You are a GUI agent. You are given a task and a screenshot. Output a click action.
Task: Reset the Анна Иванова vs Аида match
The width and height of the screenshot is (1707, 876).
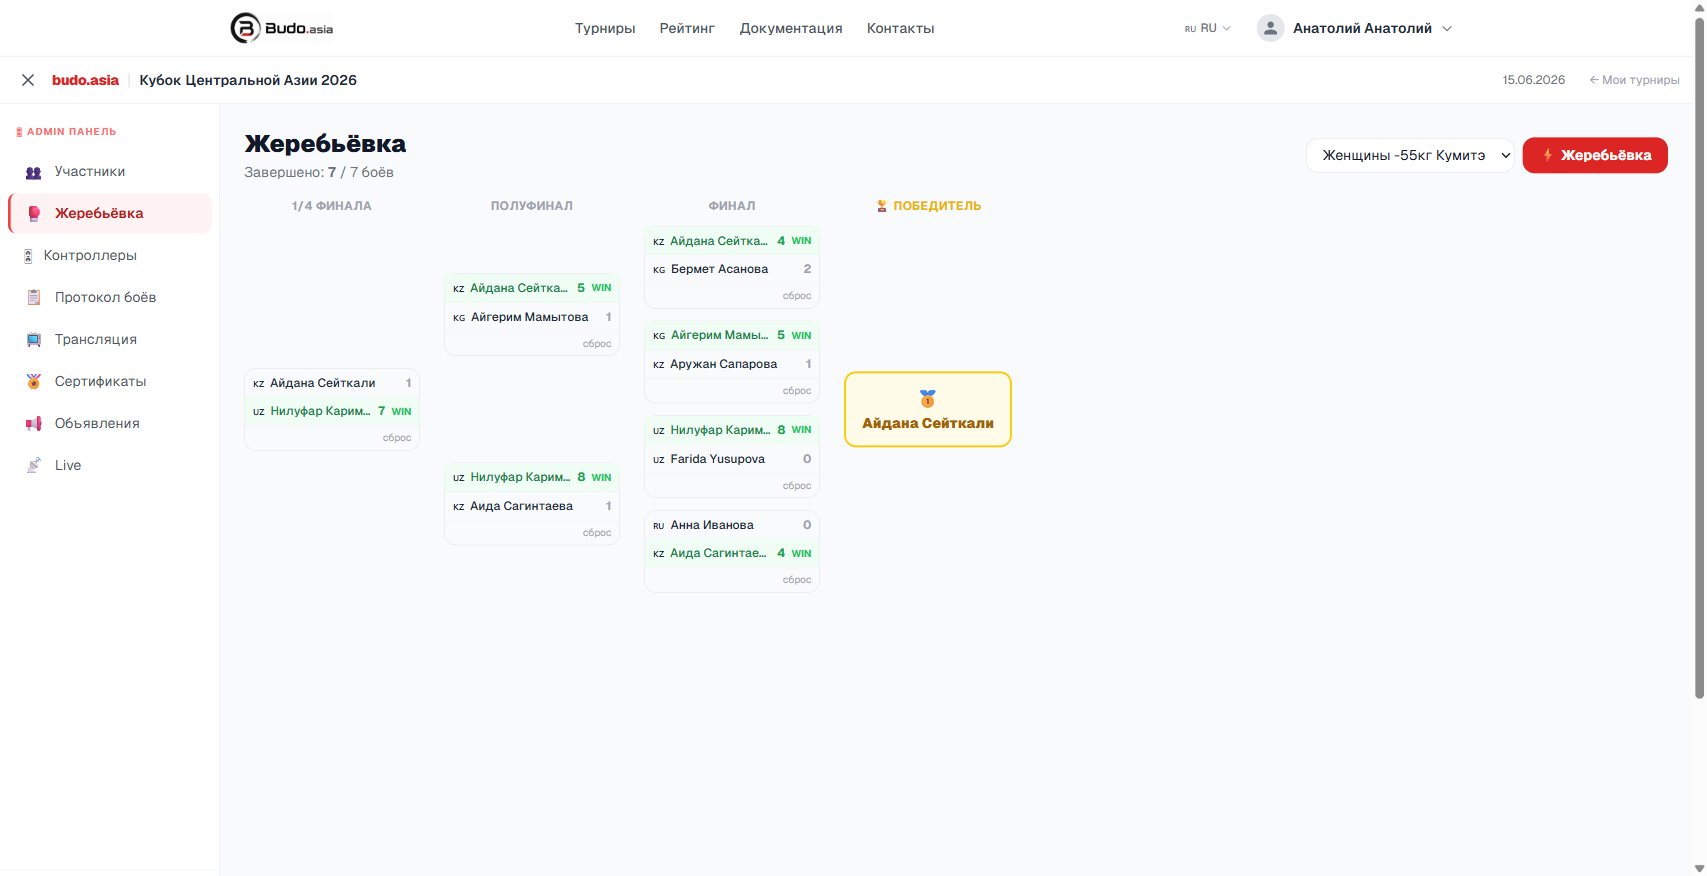[797, 580]
